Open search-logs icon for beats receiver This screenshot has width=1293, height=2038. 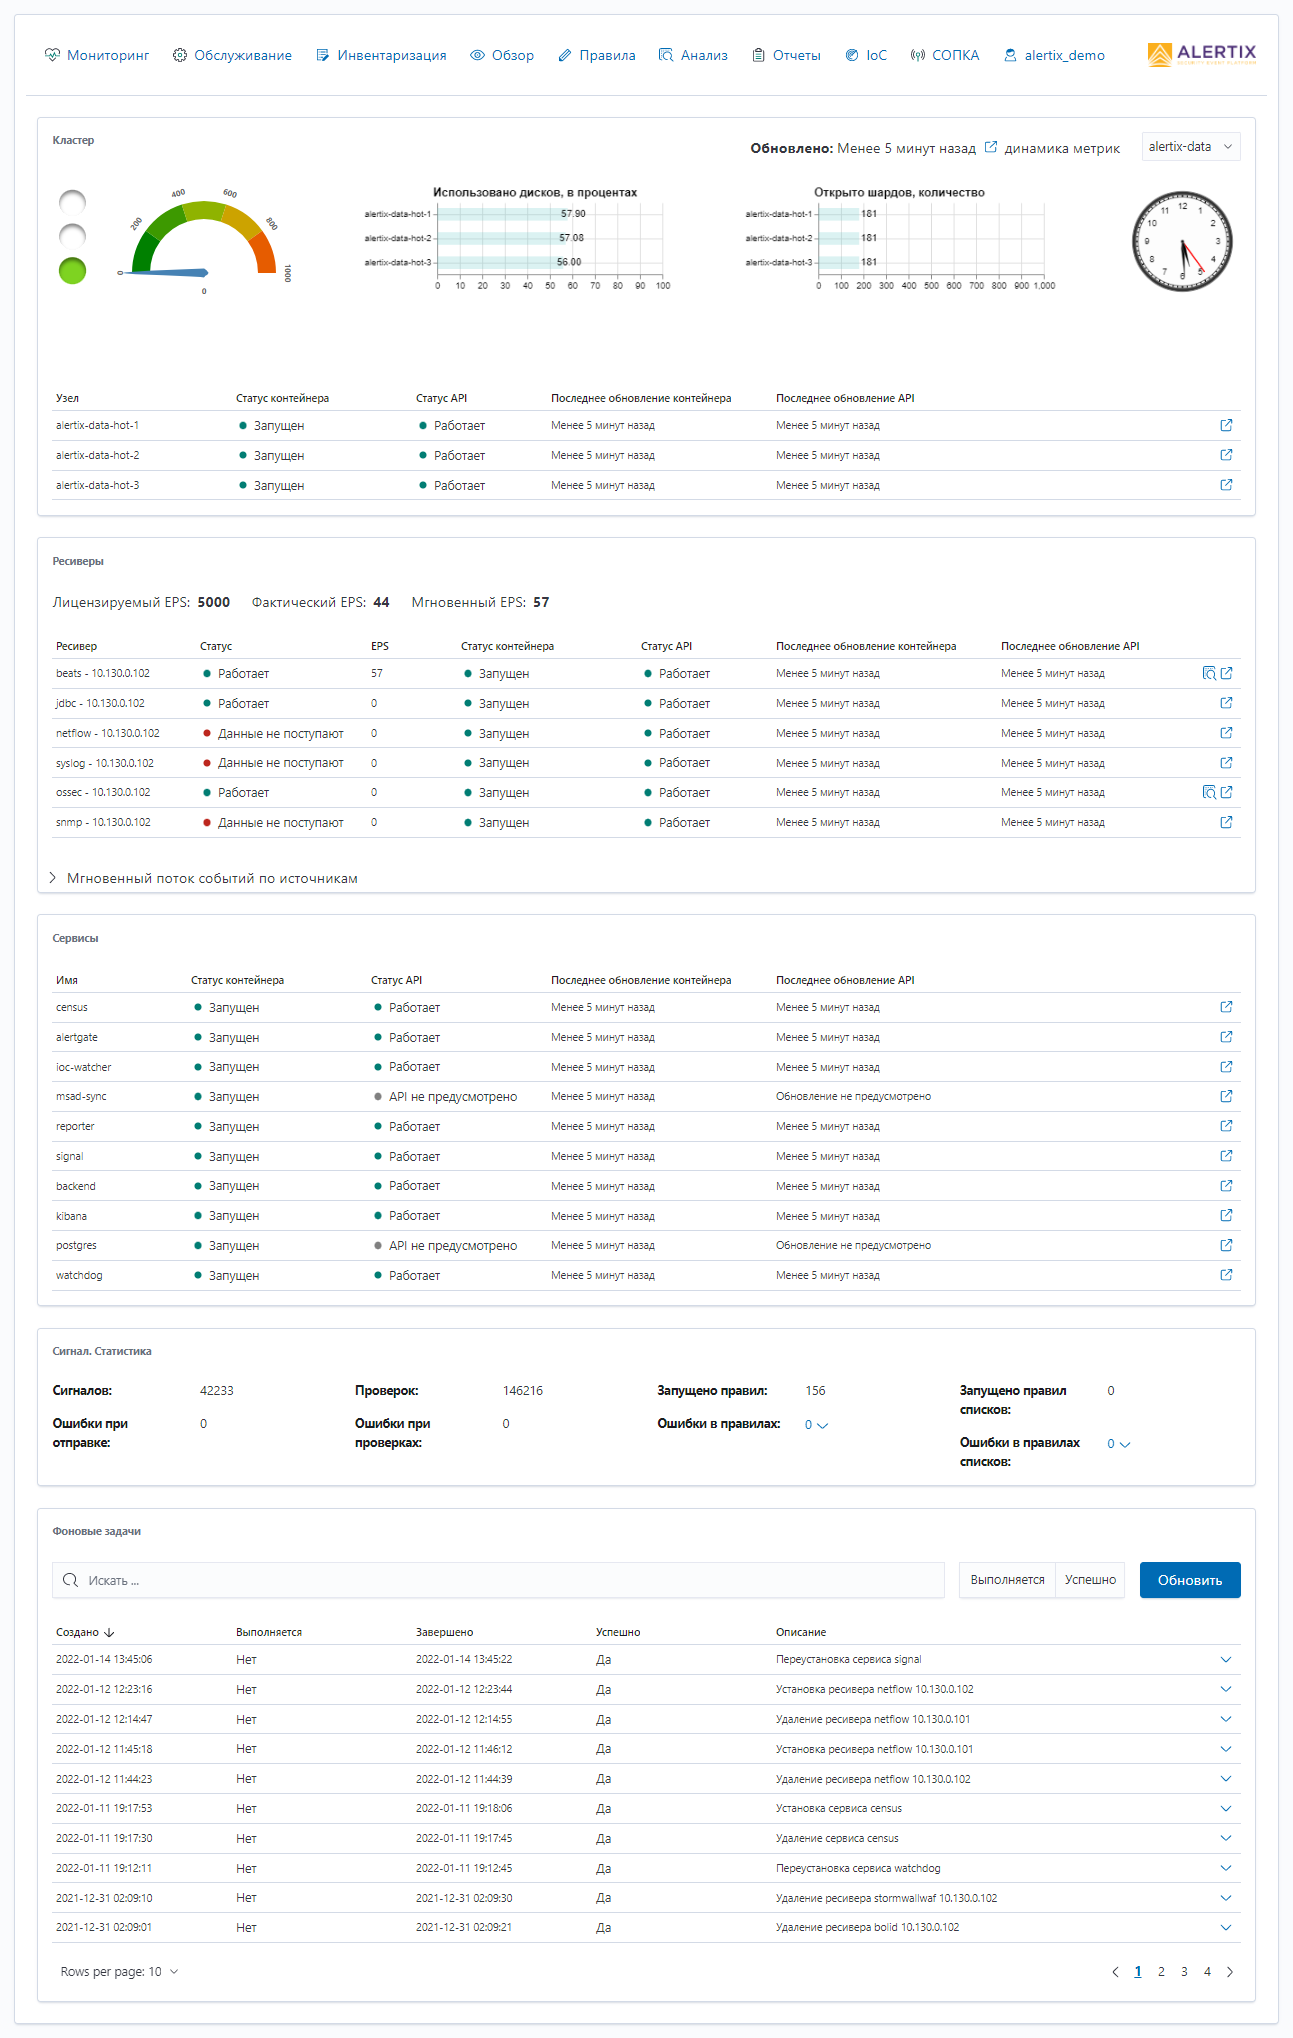point(1209,673)
